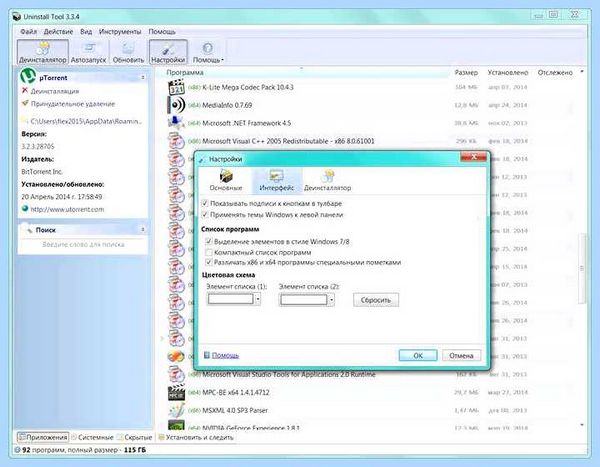The image size is (600, 467).
Task: Switch to the Интерфейс settings tab
Action: [277, 181]
